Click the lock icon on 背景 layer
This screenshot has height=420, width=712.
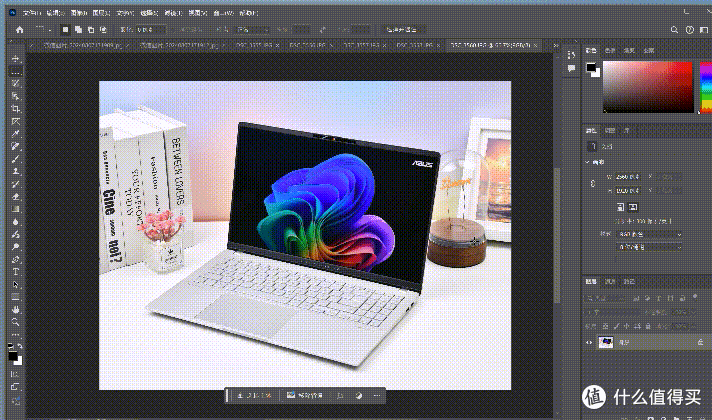(700, 342)
